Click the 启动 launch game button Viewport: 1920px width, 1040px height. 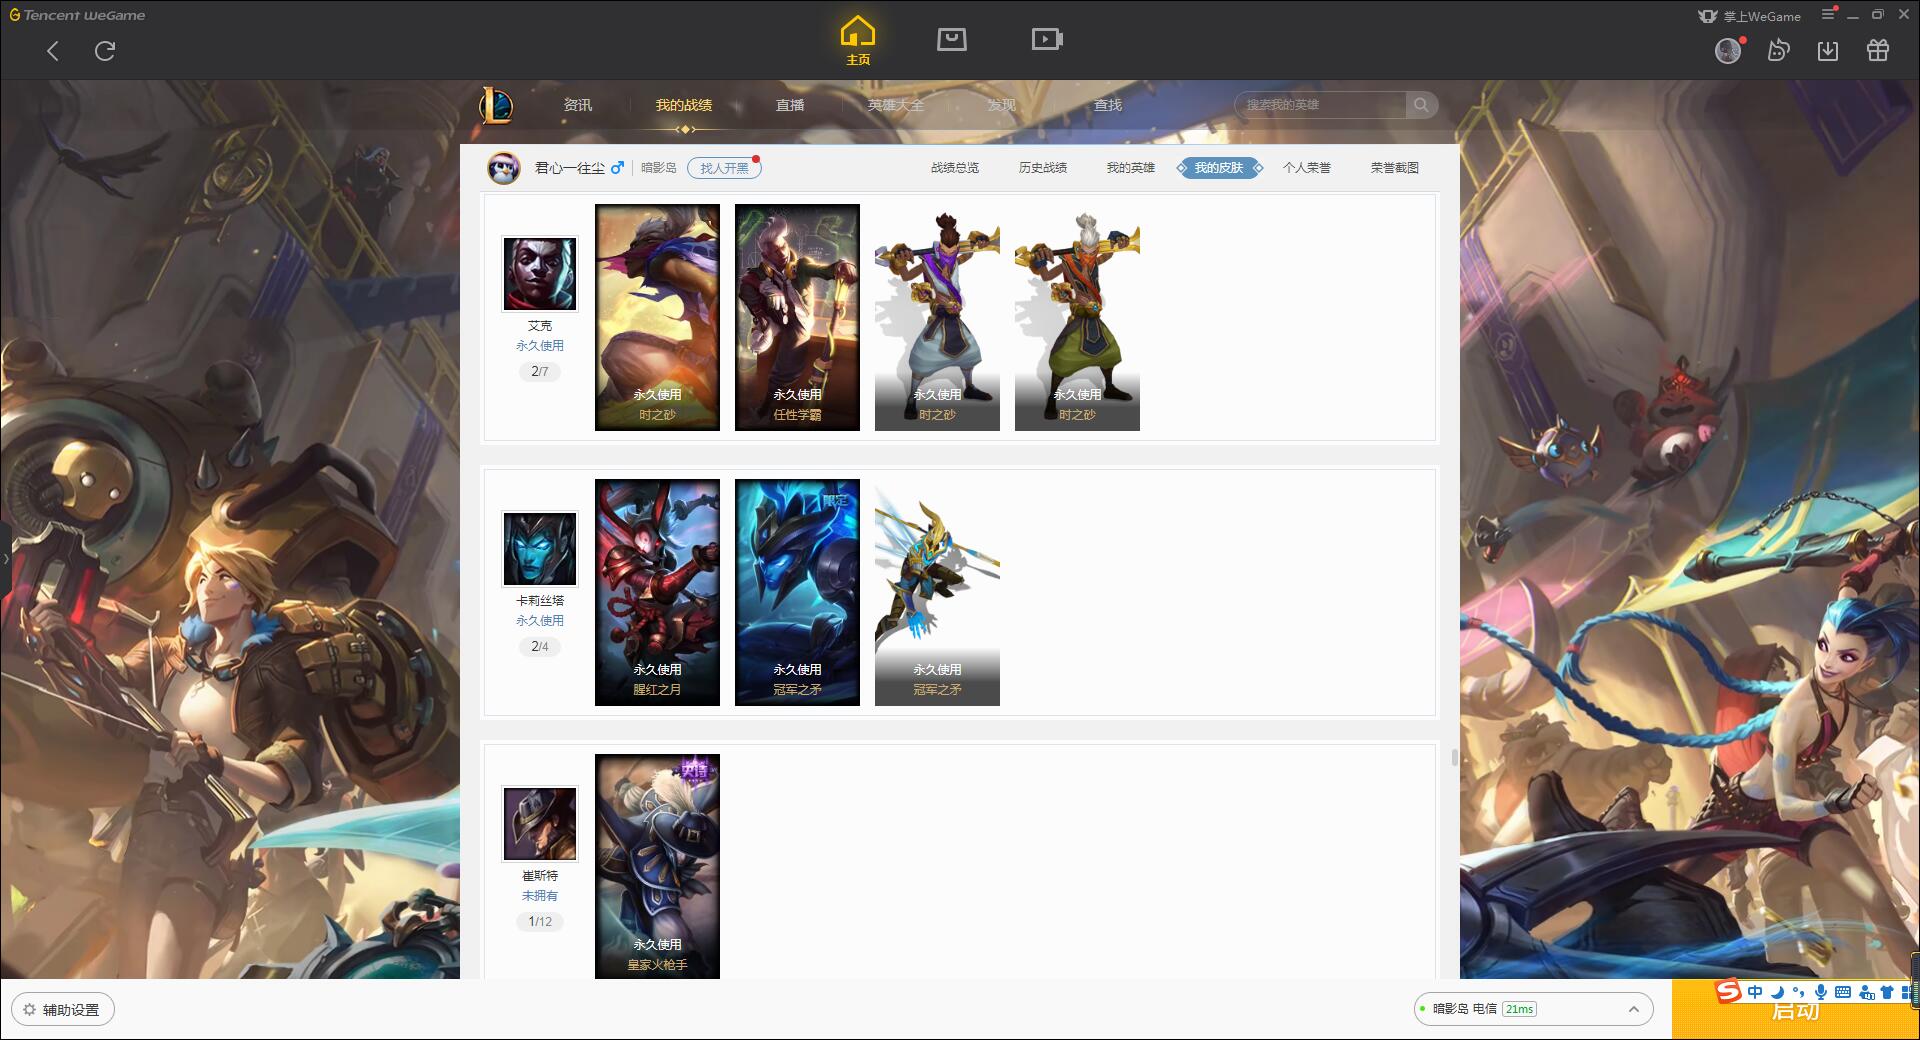[1795, 1012]
